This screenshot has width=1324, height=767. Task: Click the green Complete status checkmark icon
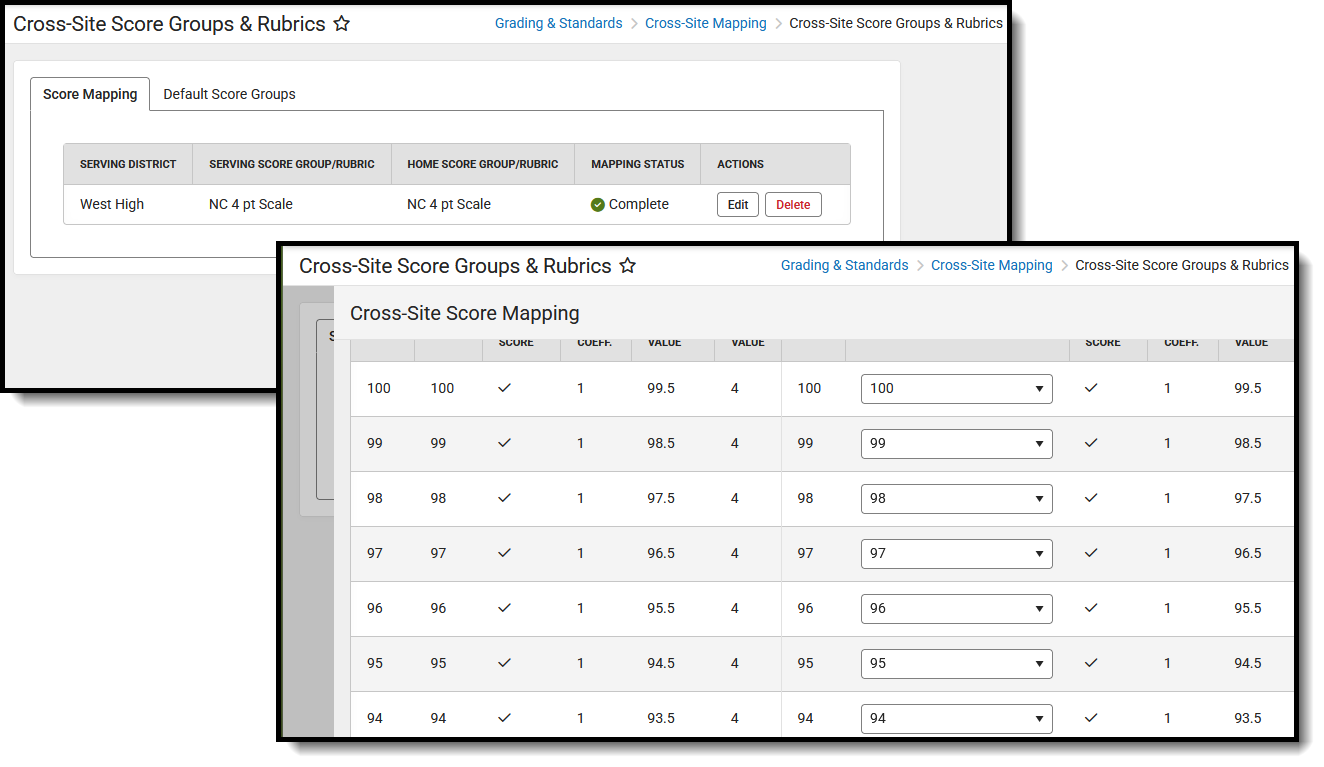[x=598, y=205]
